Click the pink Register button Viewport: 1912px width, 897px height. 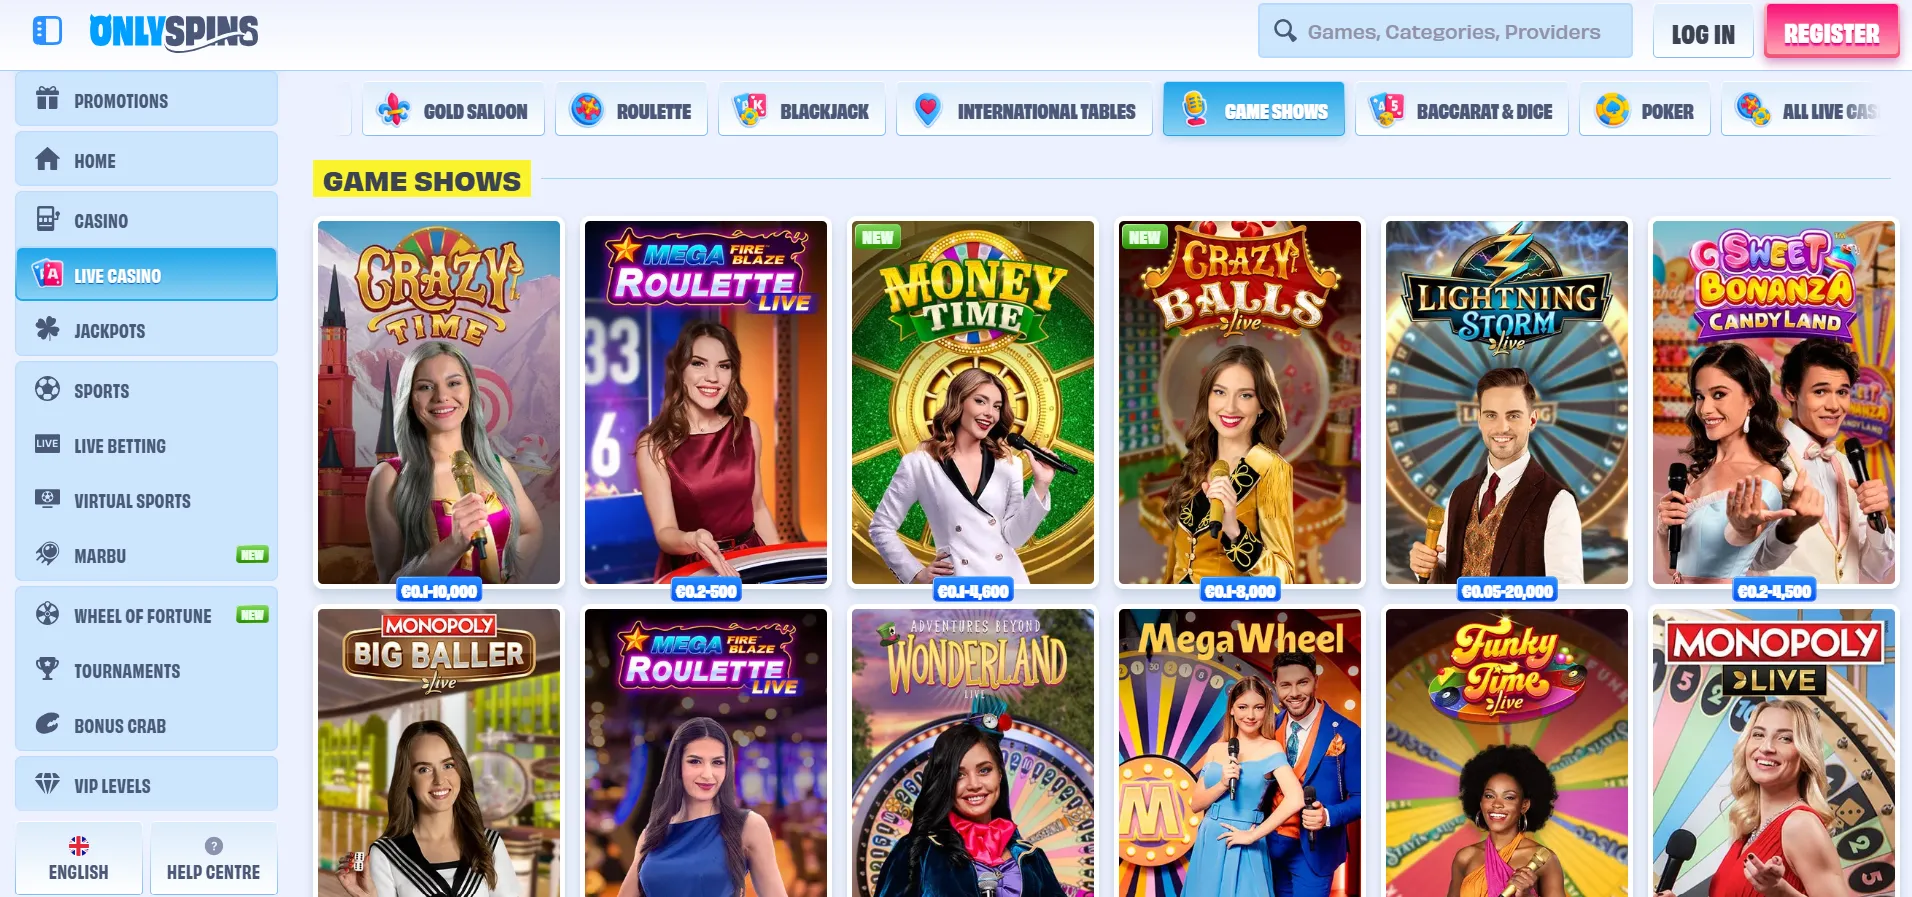point(1831,33)
